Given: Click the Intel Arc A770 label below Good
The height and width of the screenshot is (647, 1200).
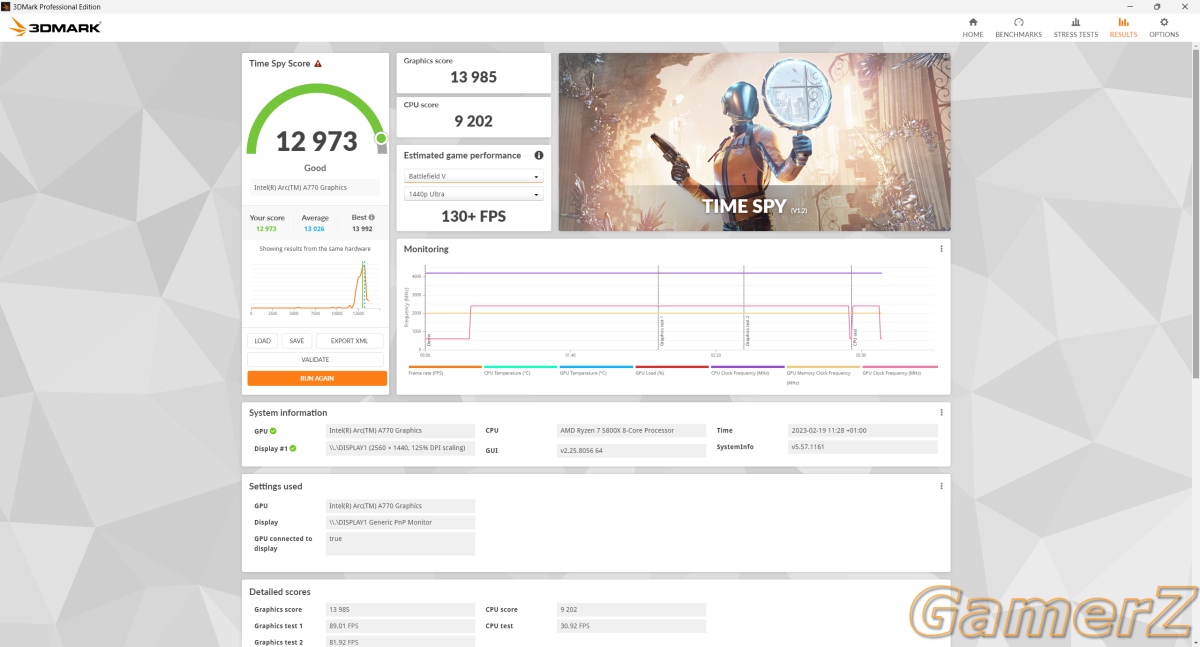Looking at the screenshot, I should click(x=315, y=188).
